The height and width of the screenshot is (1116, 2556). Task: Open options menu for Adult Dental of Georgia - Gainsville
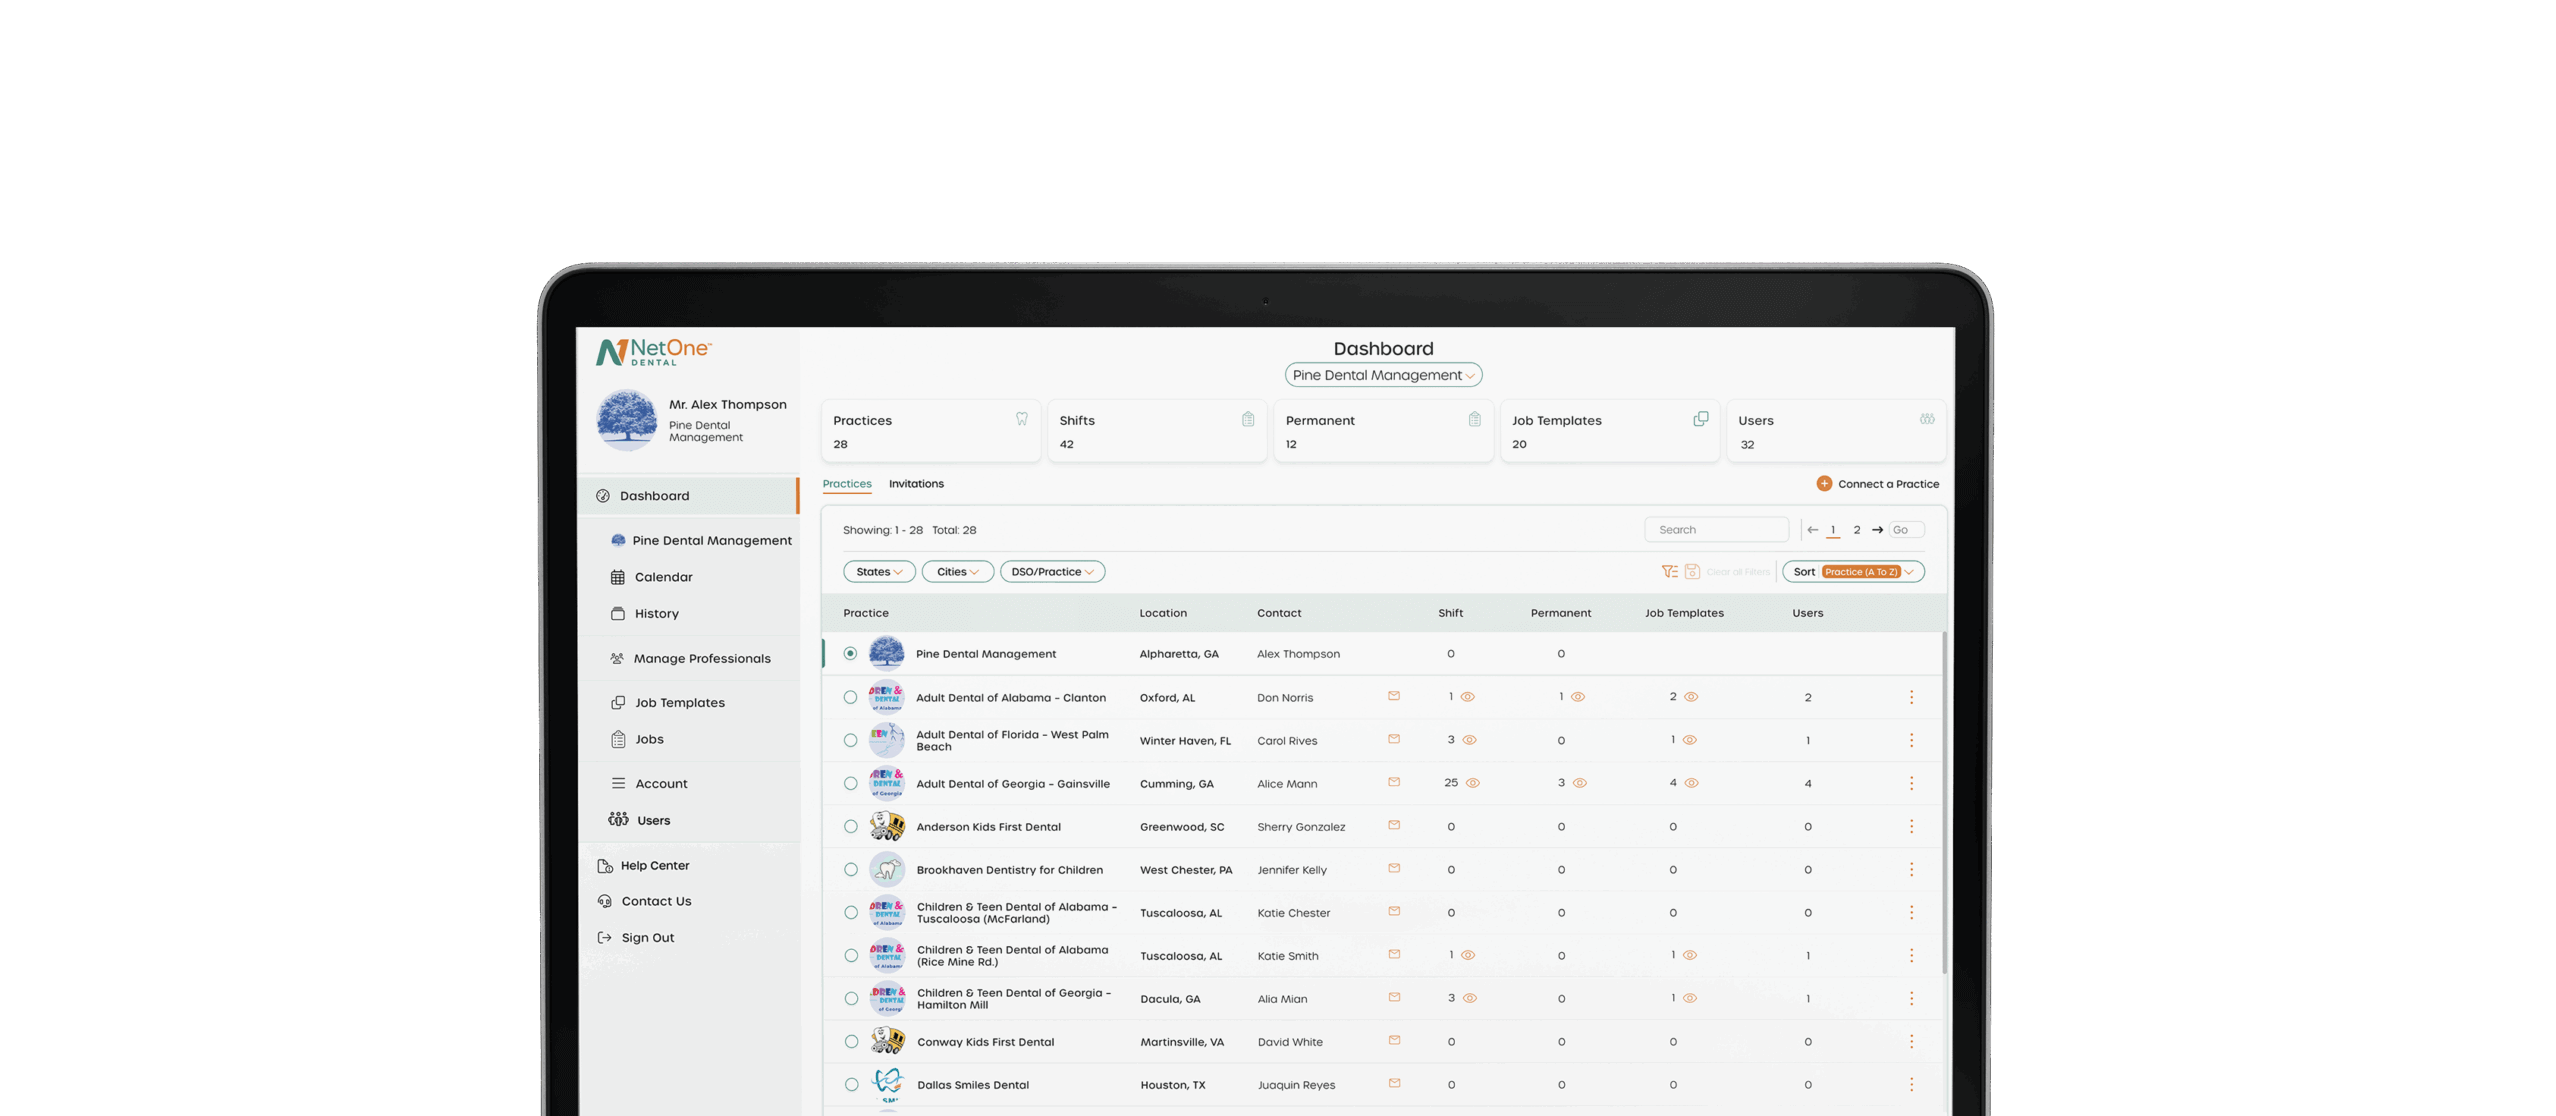[x=1910, y=783]
